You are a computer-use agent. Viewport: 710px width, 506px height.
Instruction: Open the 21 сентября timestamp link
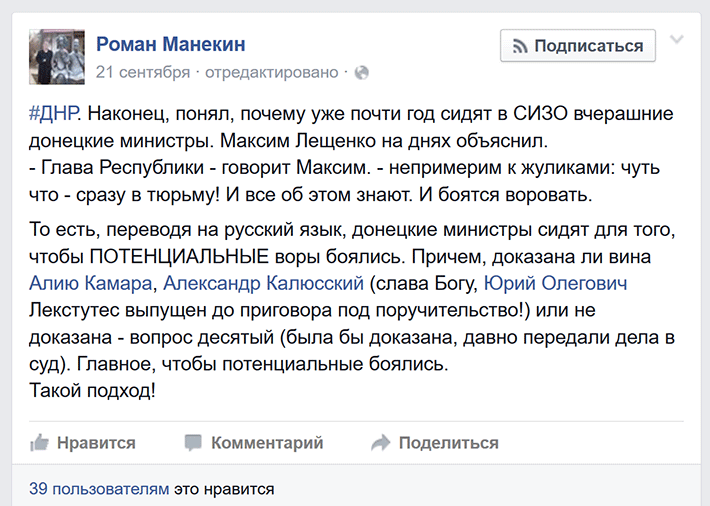tap(143, 72)
